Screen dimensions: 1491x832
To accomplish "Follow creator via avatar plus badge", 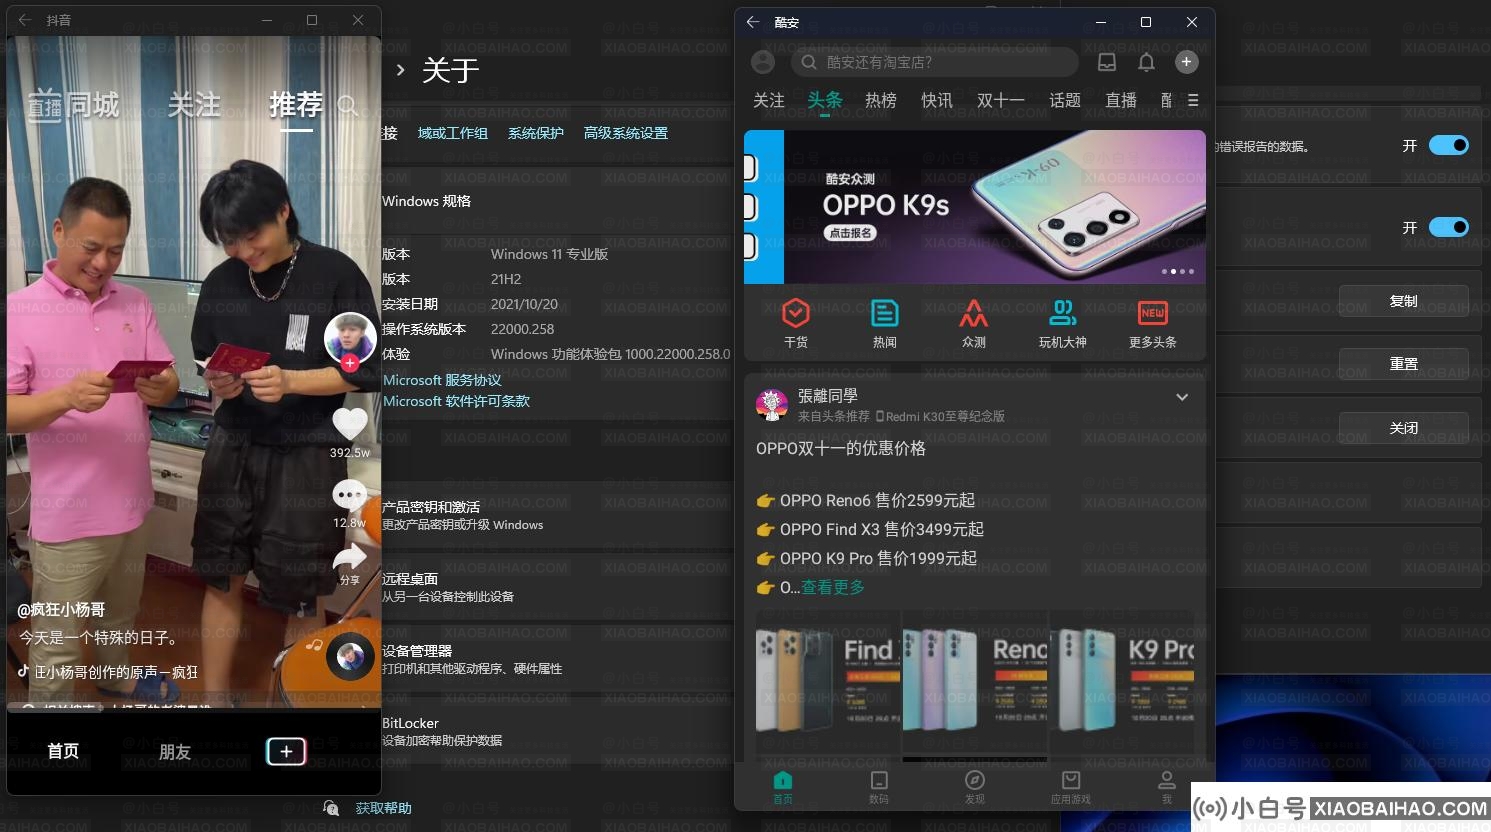I will coord(350,363).
